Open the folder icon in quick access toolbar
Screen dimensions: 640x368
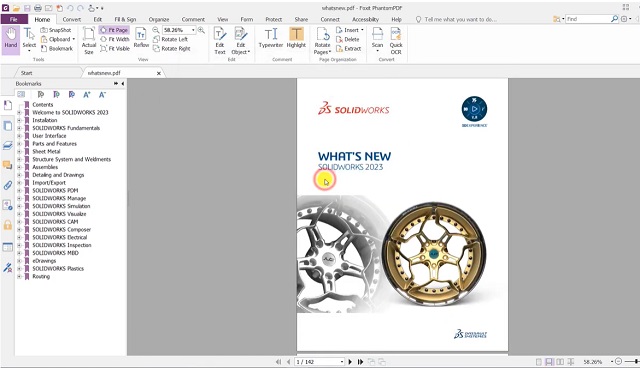[x=16, y=8]
